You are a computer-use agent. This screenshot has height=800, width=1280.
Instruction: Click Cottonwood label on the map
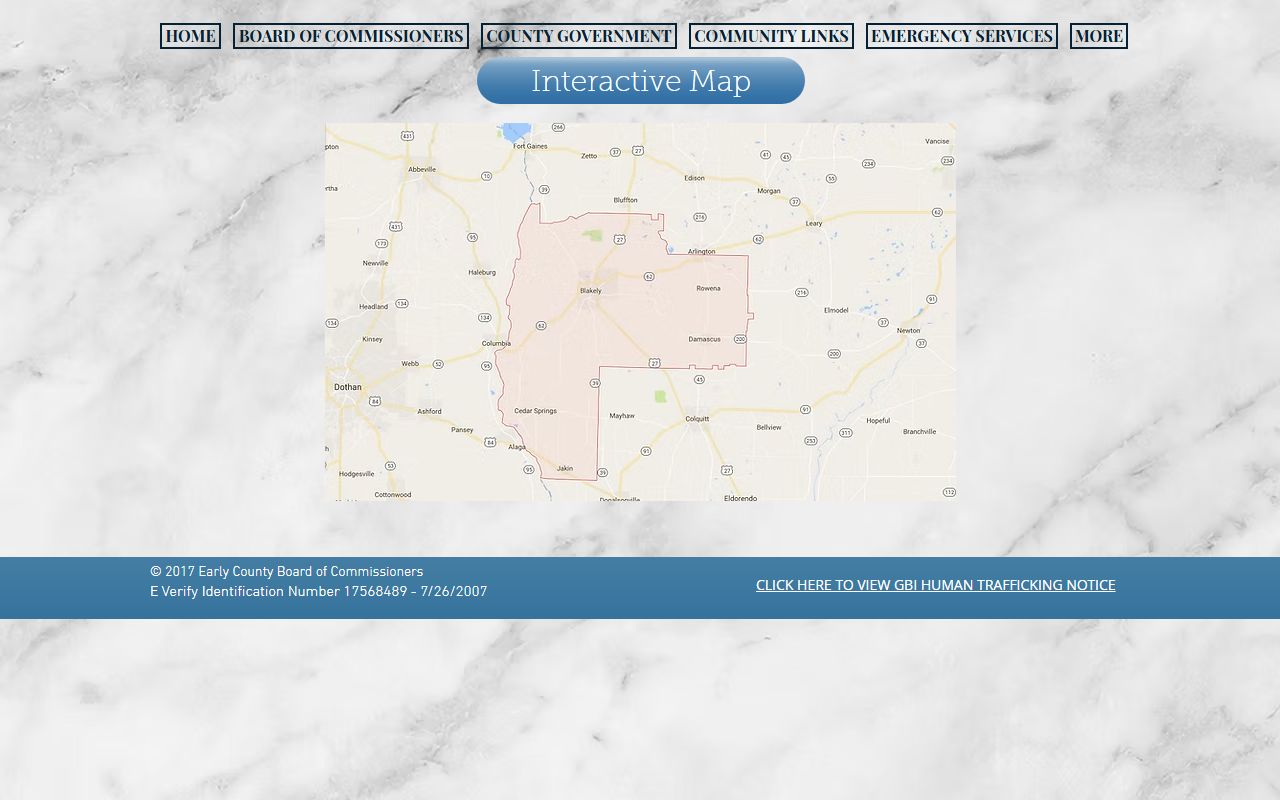tap(392, 495)
